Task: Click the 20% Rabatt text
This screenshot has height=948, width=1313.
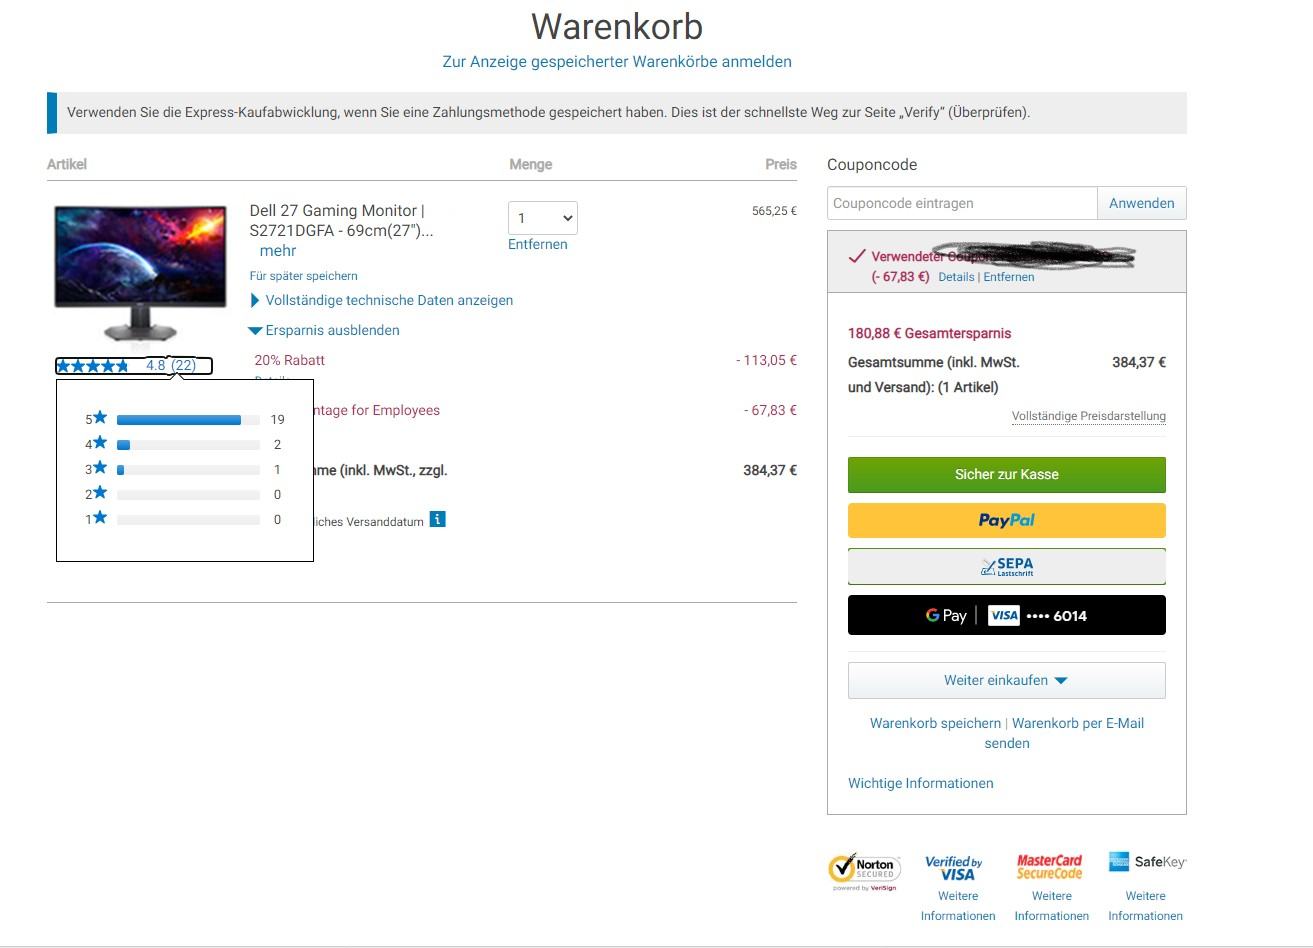Action: pos(290,360)
